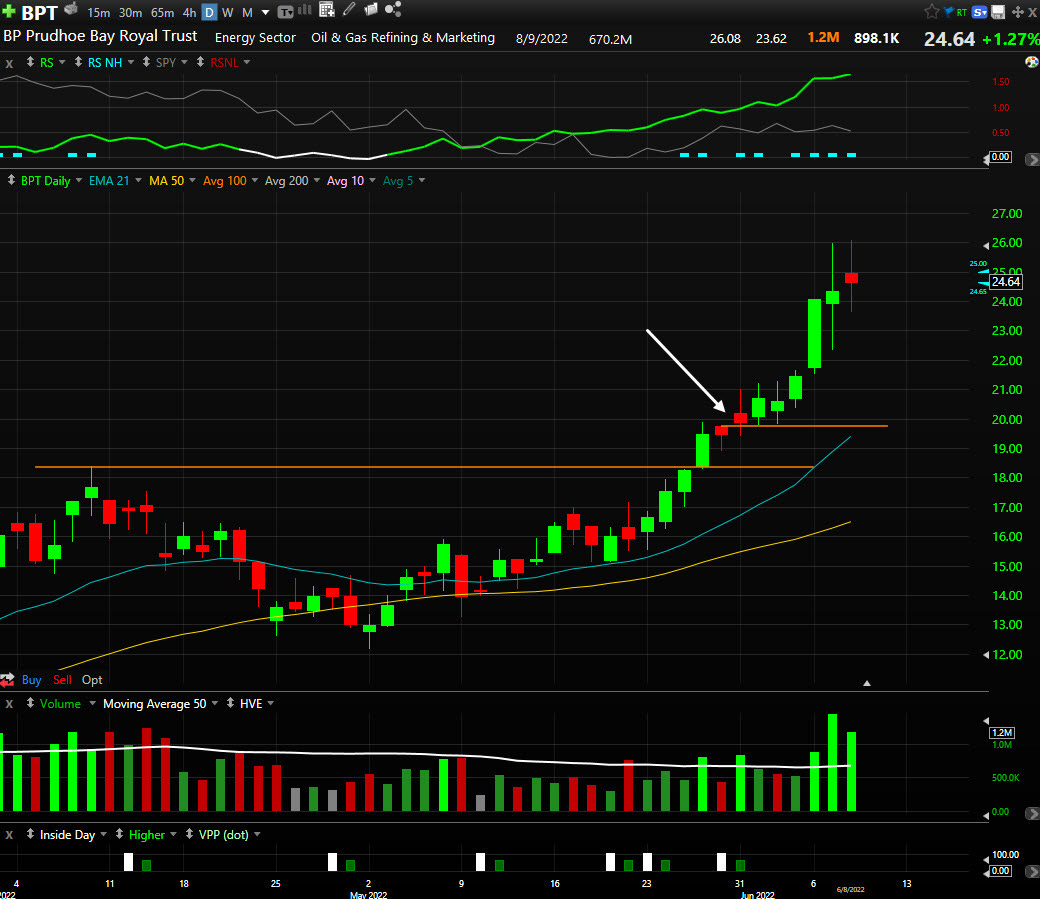Screen dimensions: 1040x899
Task: Click reorder arrows beside SPY
Action: coord(146,62)
